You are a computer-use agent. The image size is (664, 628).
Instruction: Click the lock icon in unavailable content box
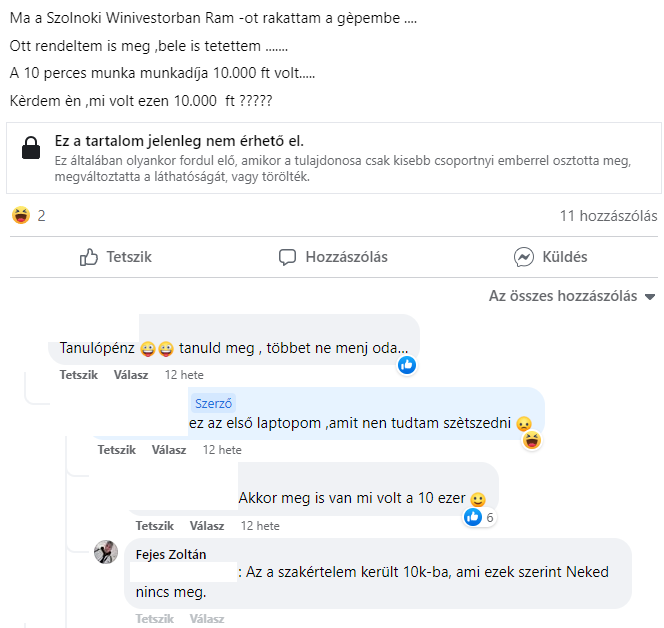[x=32, y=149]
